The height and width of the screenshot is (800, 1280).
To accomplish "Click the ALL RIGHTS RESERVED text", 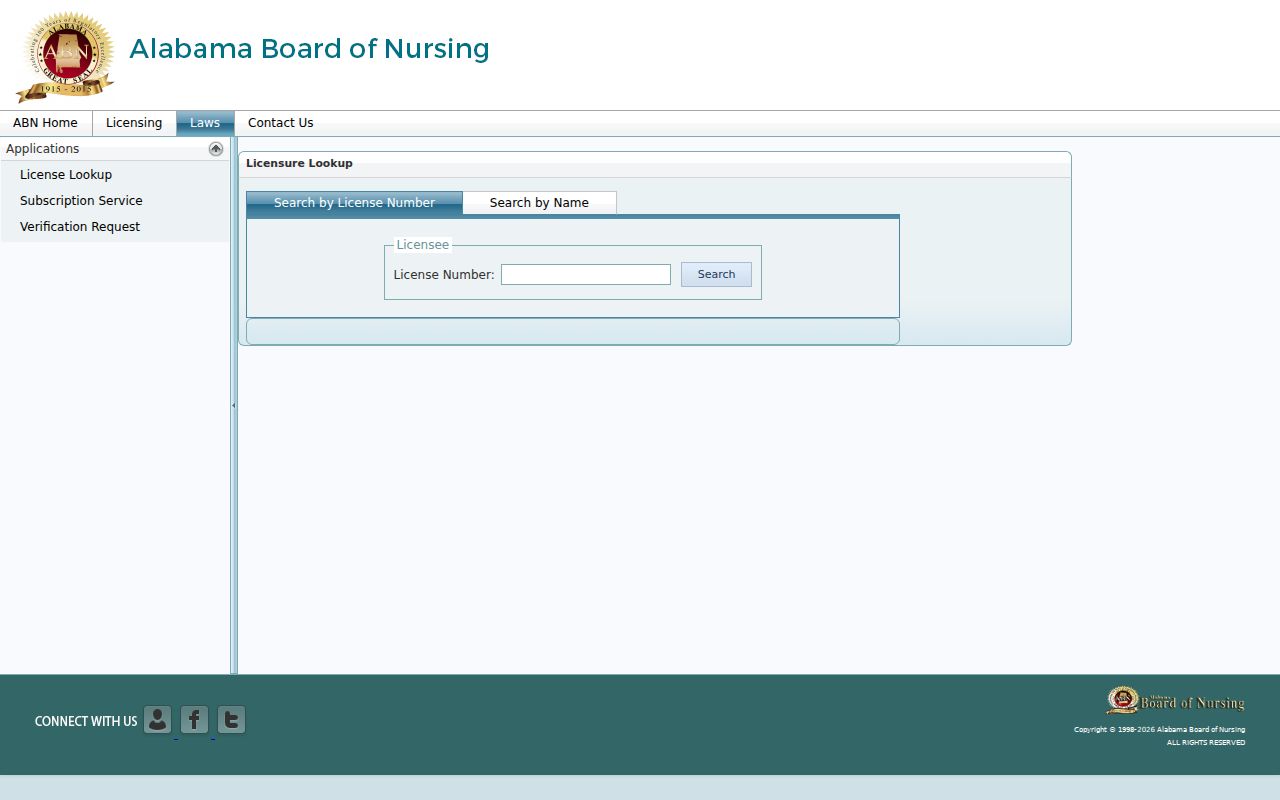I will 1206,742.
